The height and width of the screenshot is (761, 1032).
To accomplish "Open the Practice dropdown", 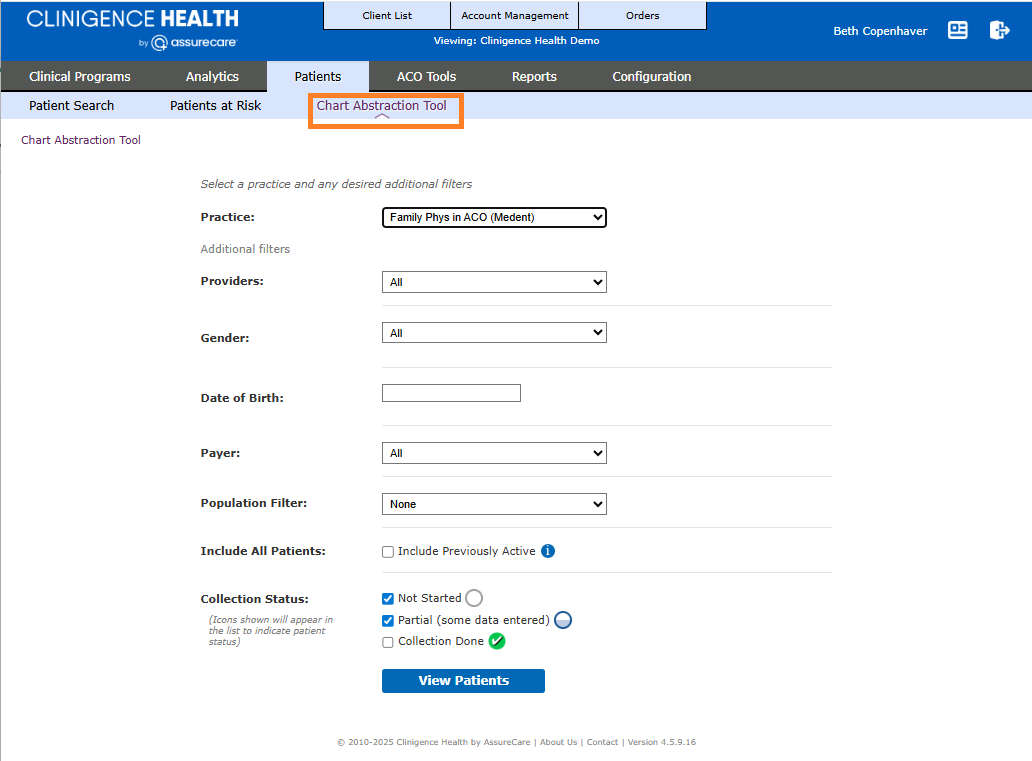I will [494, 217].
